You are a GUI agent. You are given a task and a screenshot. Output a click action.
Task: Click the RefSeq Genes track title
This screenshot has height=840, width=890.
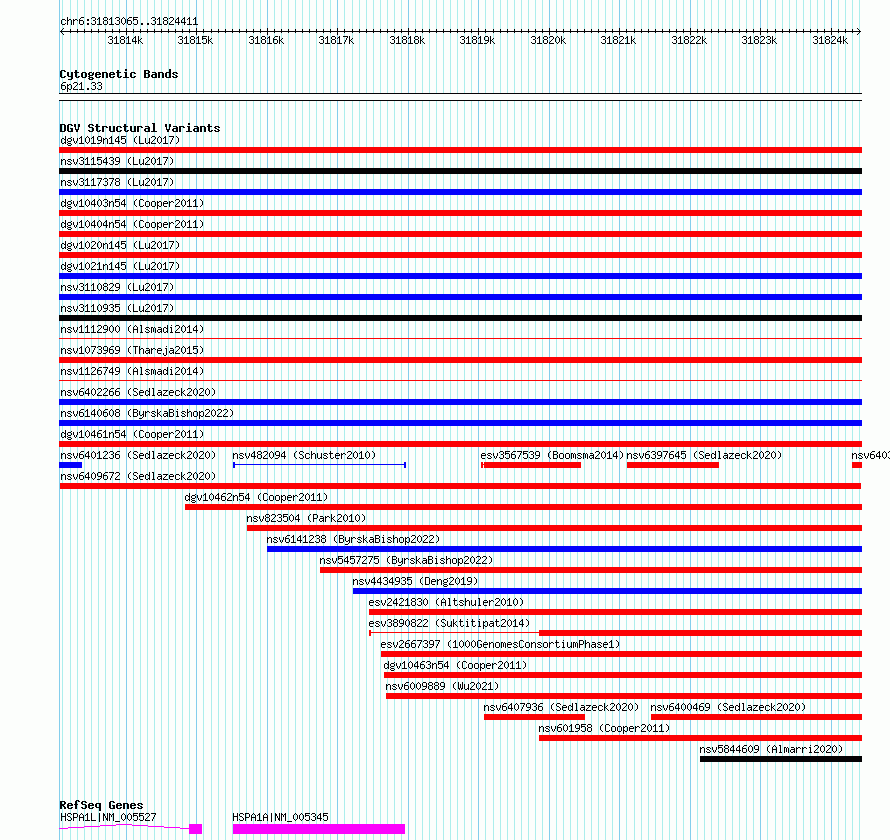(101, 805)
